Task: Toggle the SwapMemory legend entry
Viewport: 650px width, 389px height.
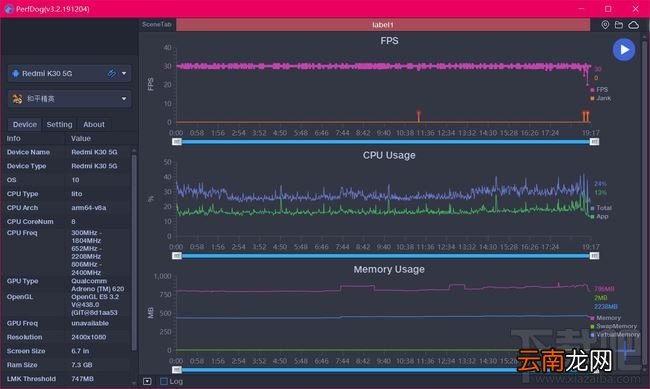Action: [x=614, y=326]
